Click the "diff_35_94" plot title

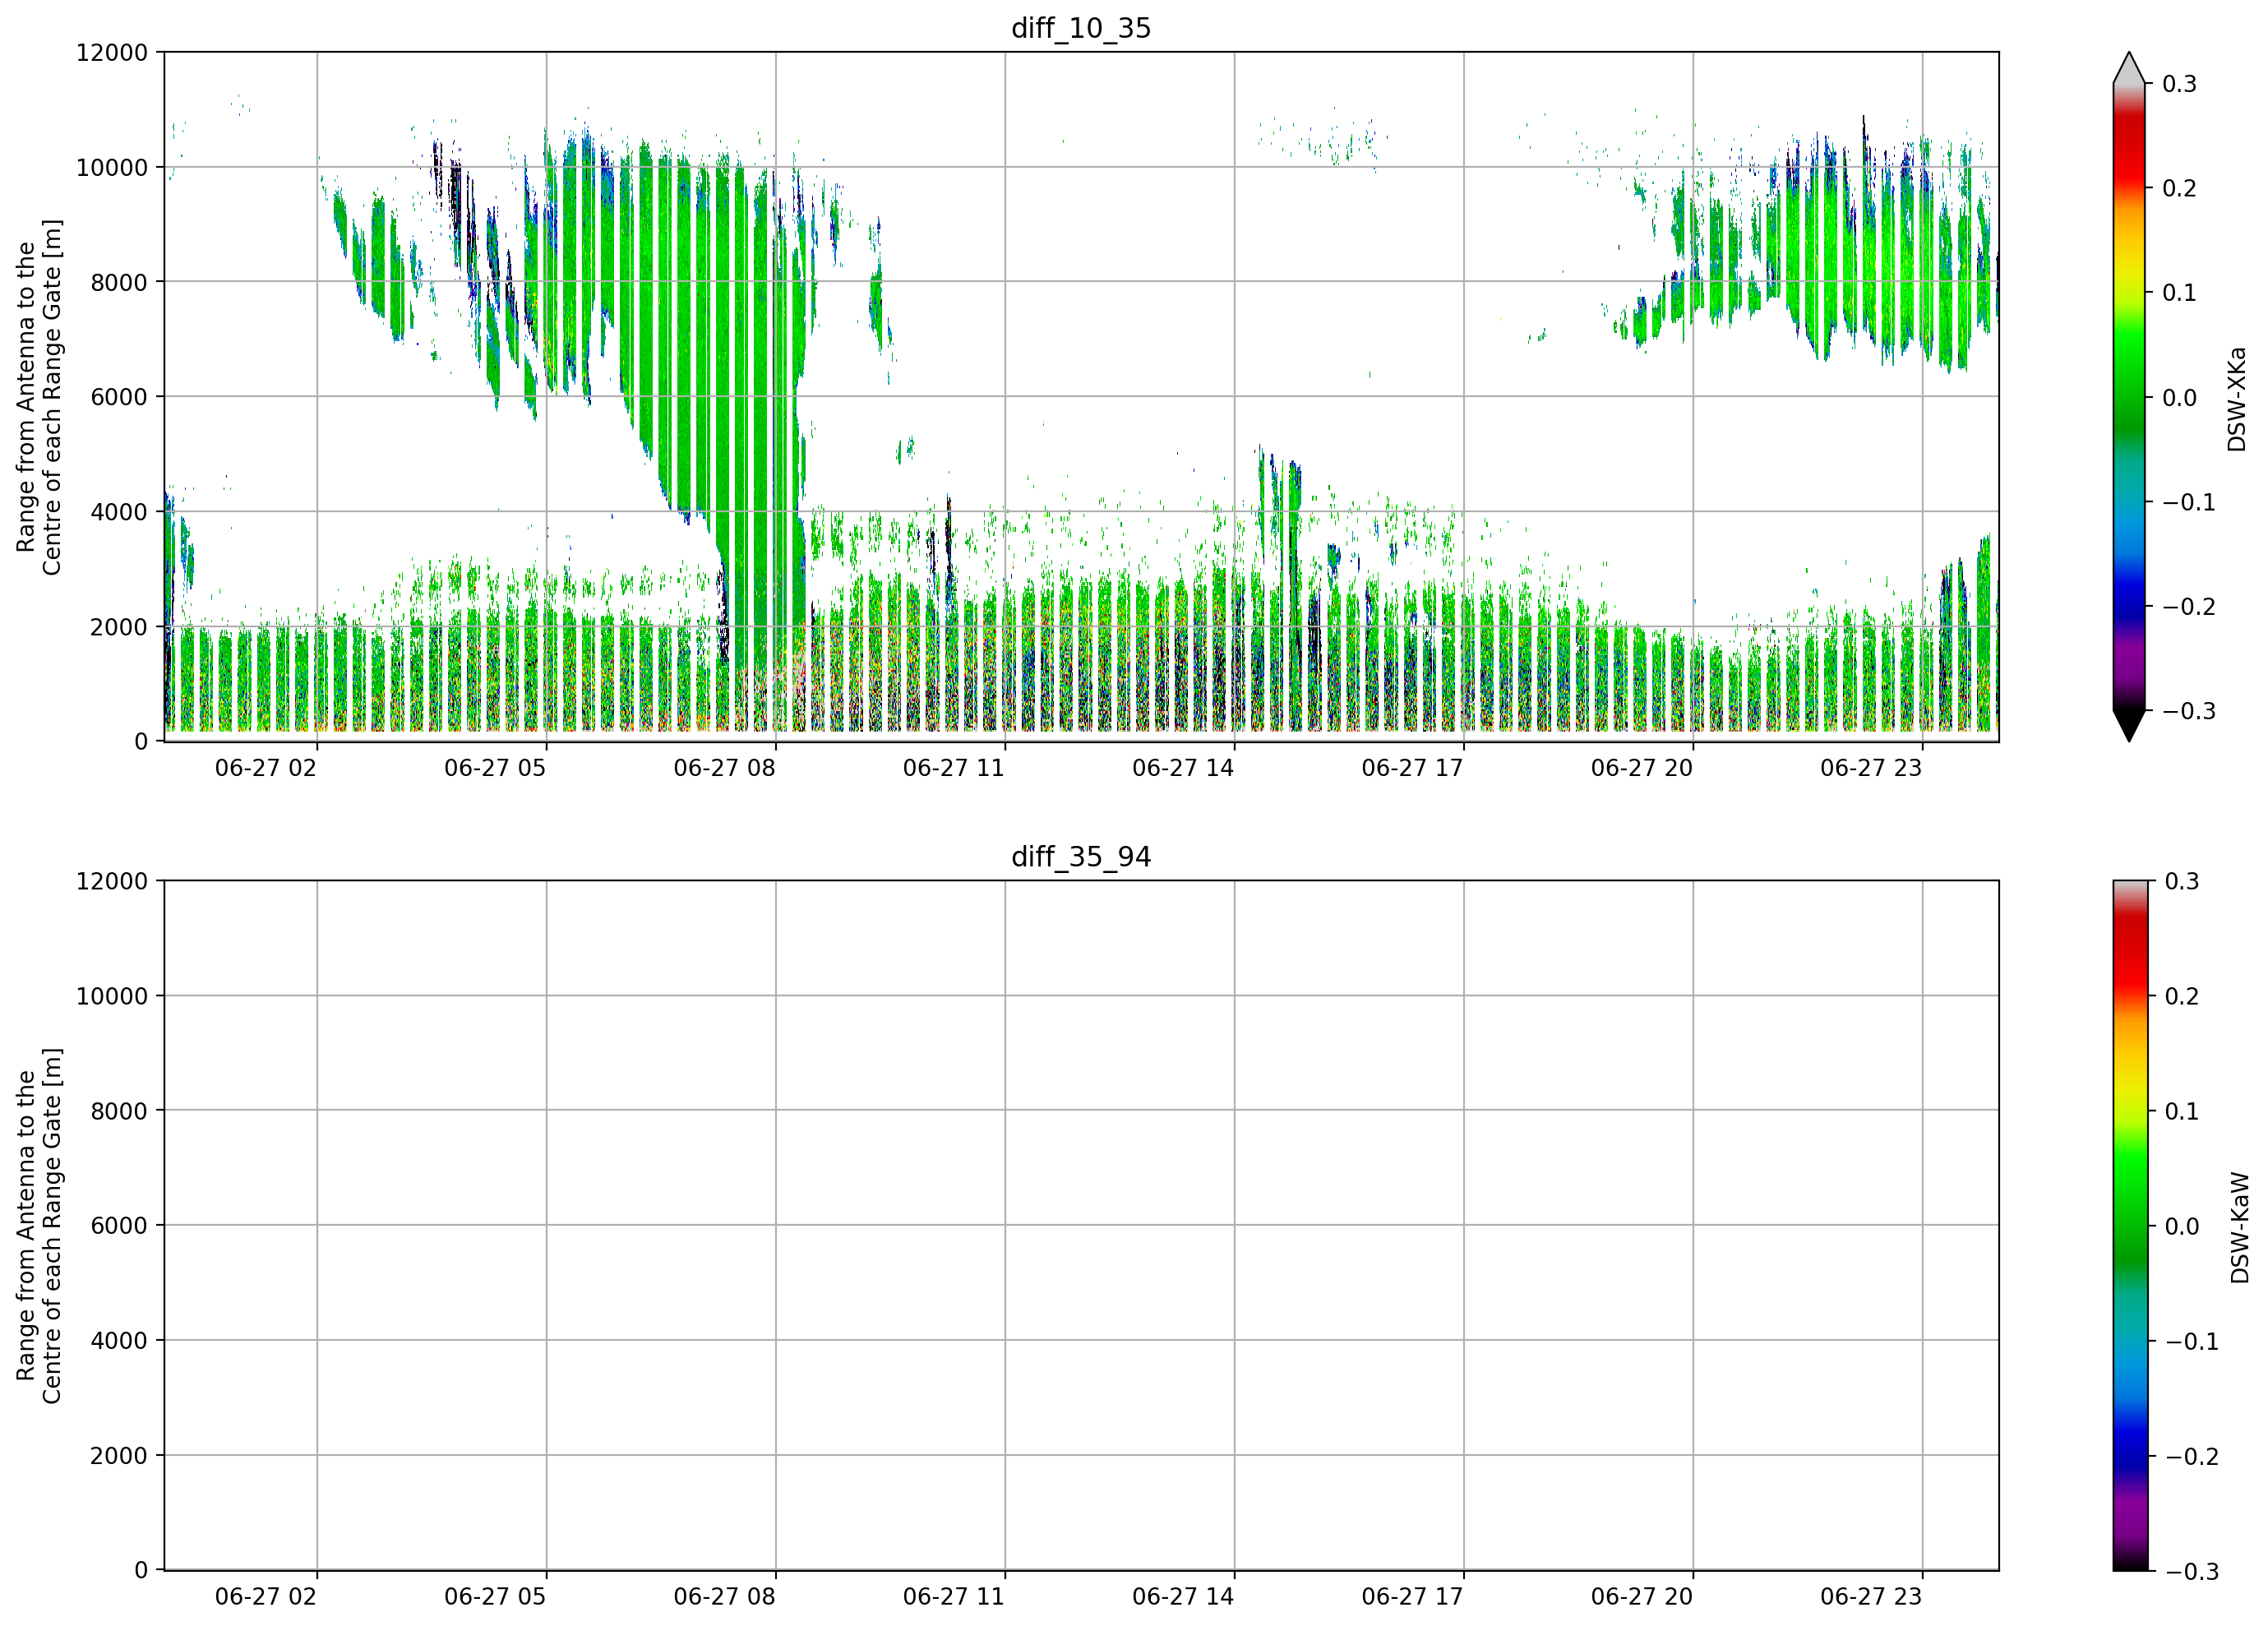point(1081,857)
